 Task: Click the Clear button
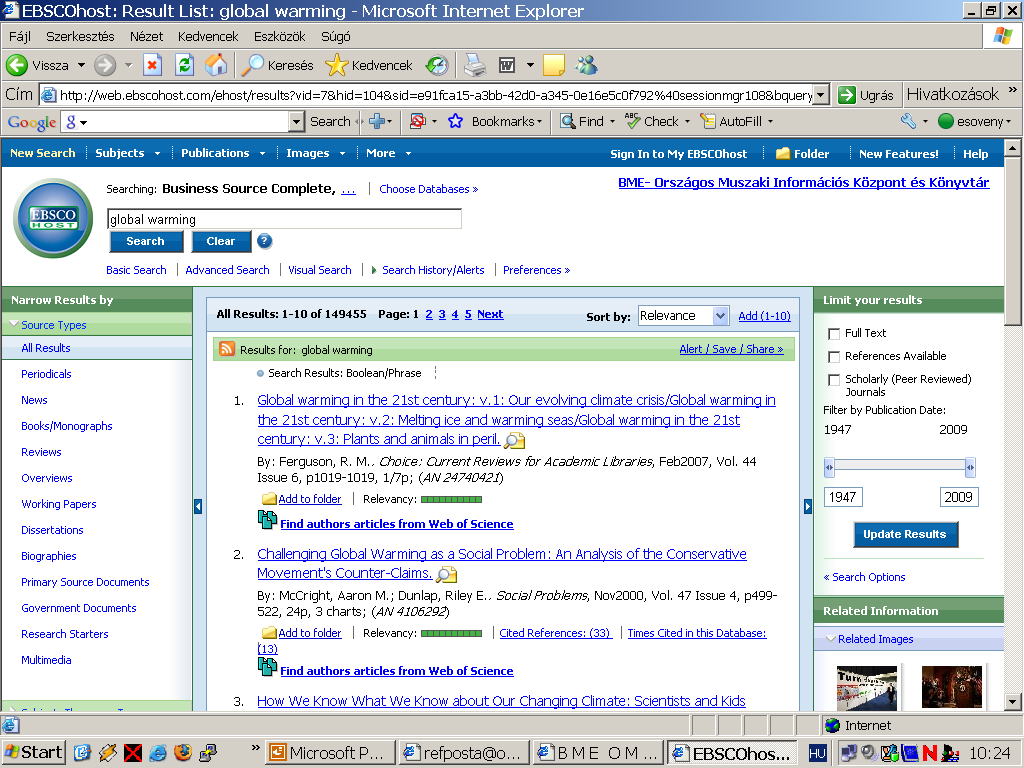[221, 241]
